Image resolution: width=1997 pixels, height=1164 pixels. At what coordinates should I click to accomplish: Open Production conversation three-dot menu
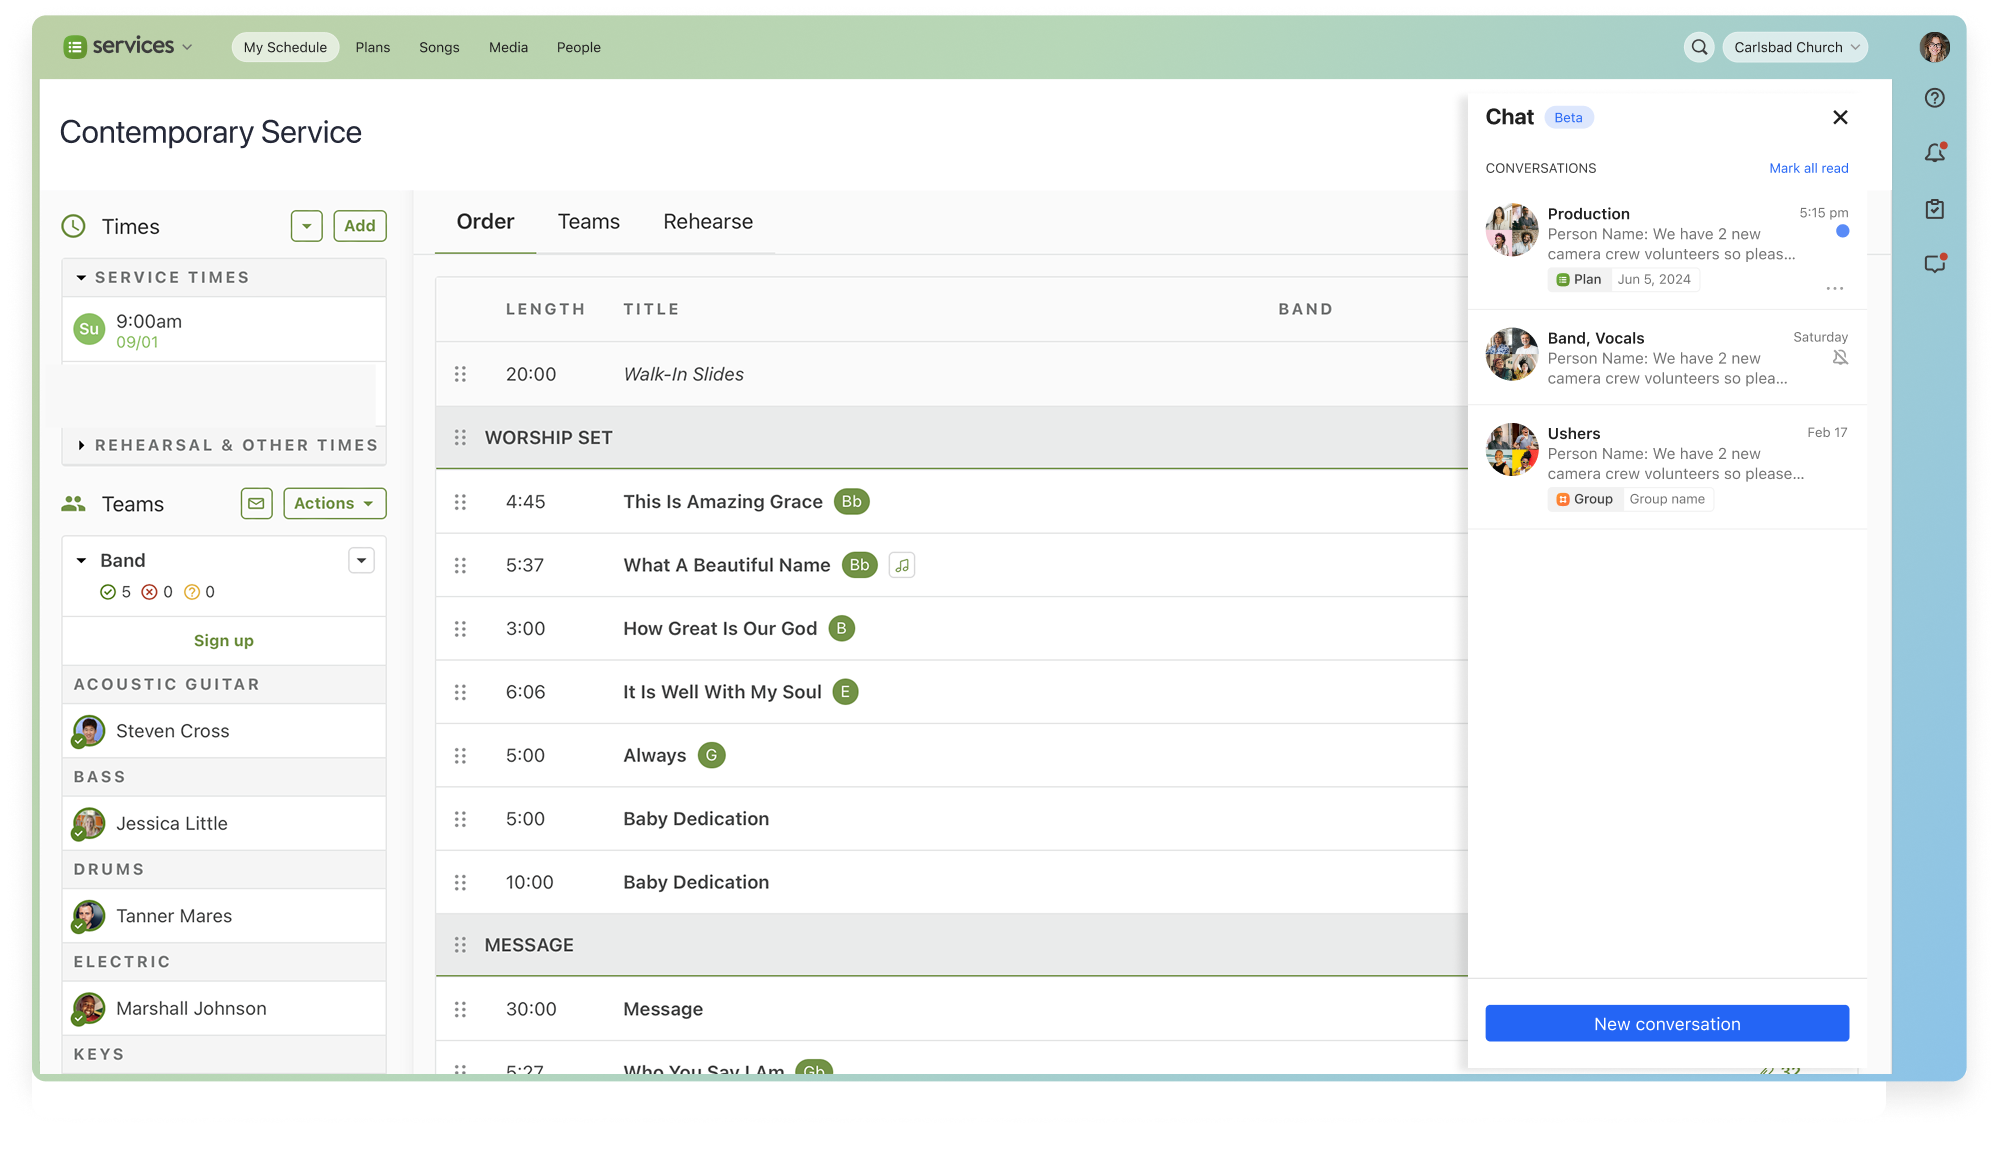pyautogui.click(x=1834, y=288)
